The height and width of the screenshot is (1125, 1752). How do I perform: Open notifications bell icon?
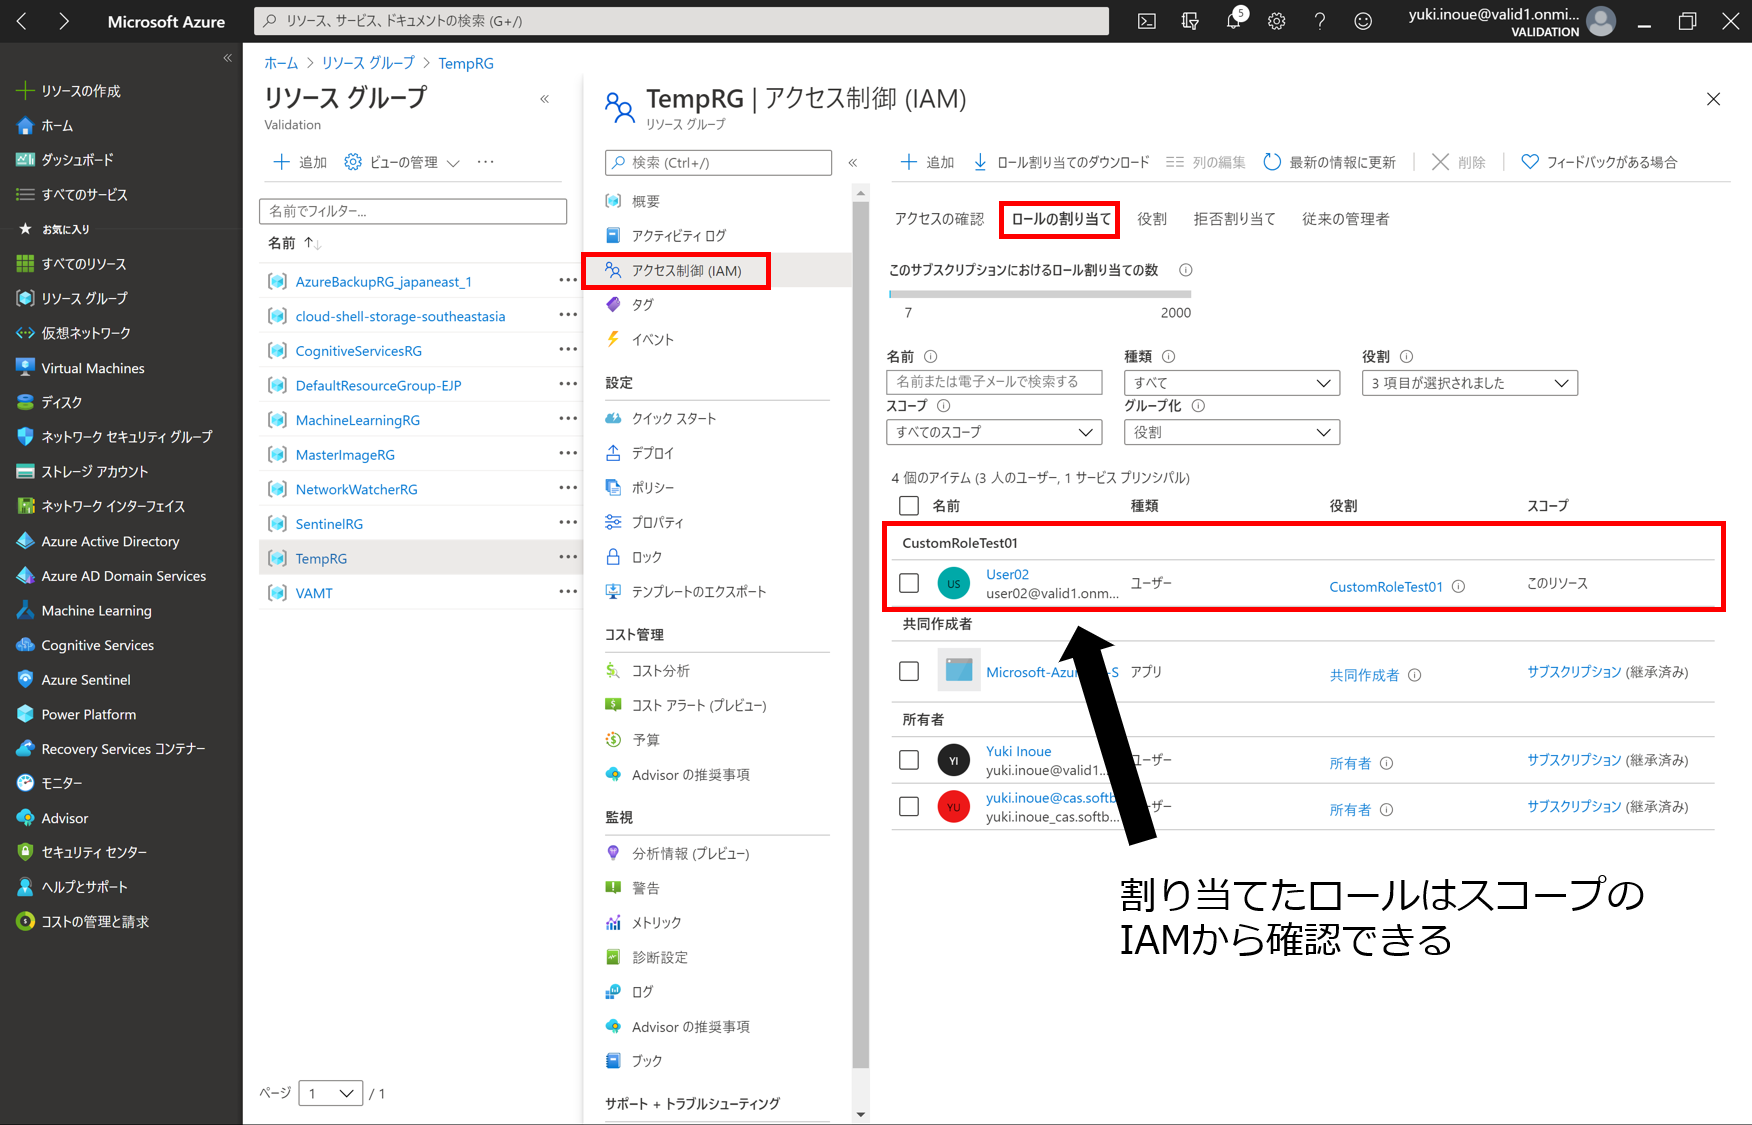[1234, 21]
